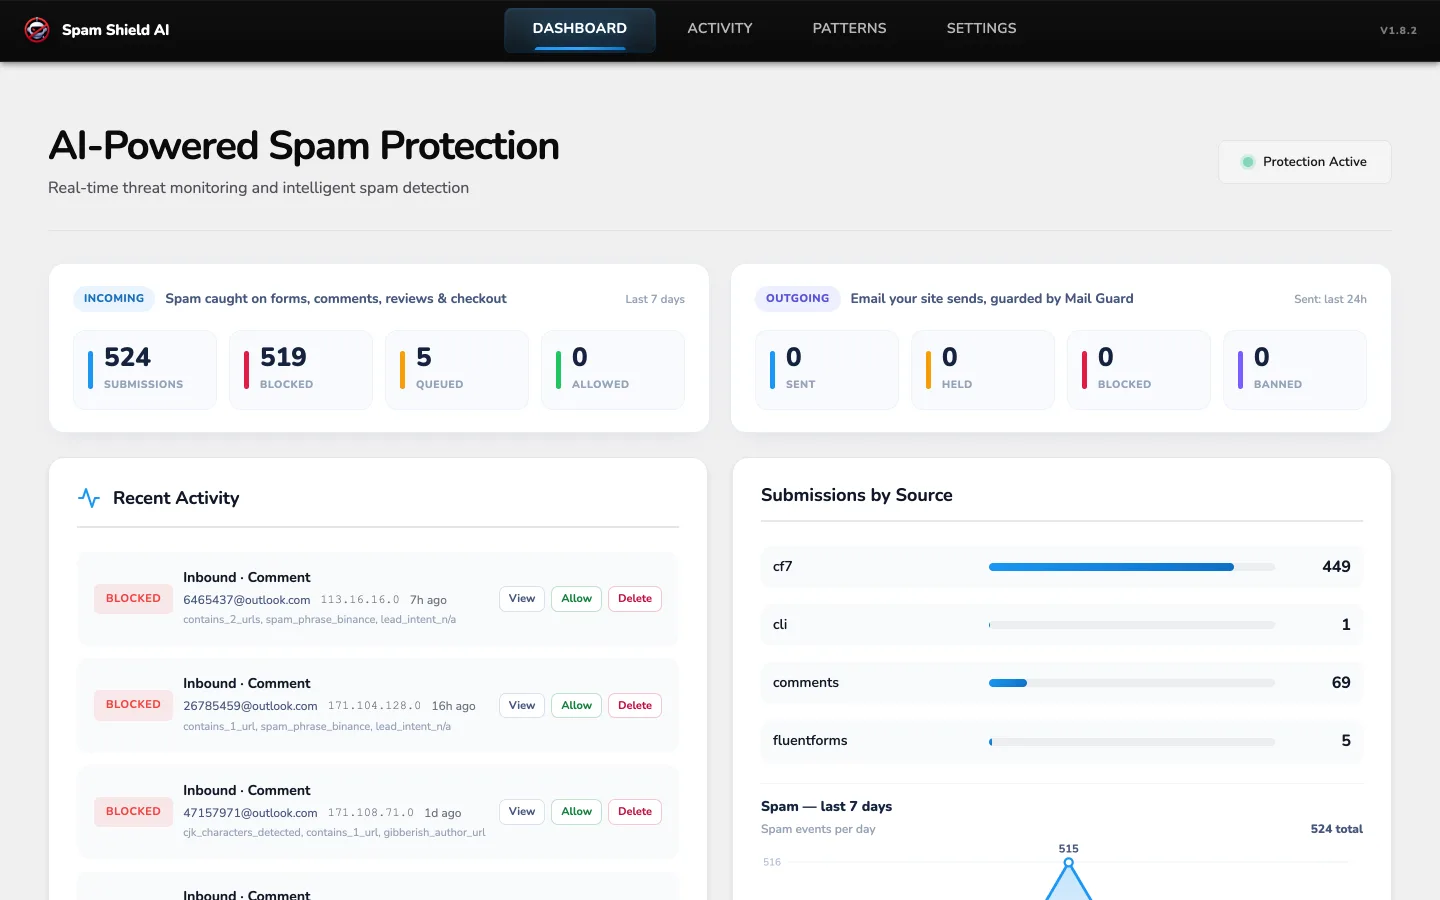Delete the comment from 47157971@outlook.com
This screenshot has height=900, width=1440.
click(x=635, y=812)
